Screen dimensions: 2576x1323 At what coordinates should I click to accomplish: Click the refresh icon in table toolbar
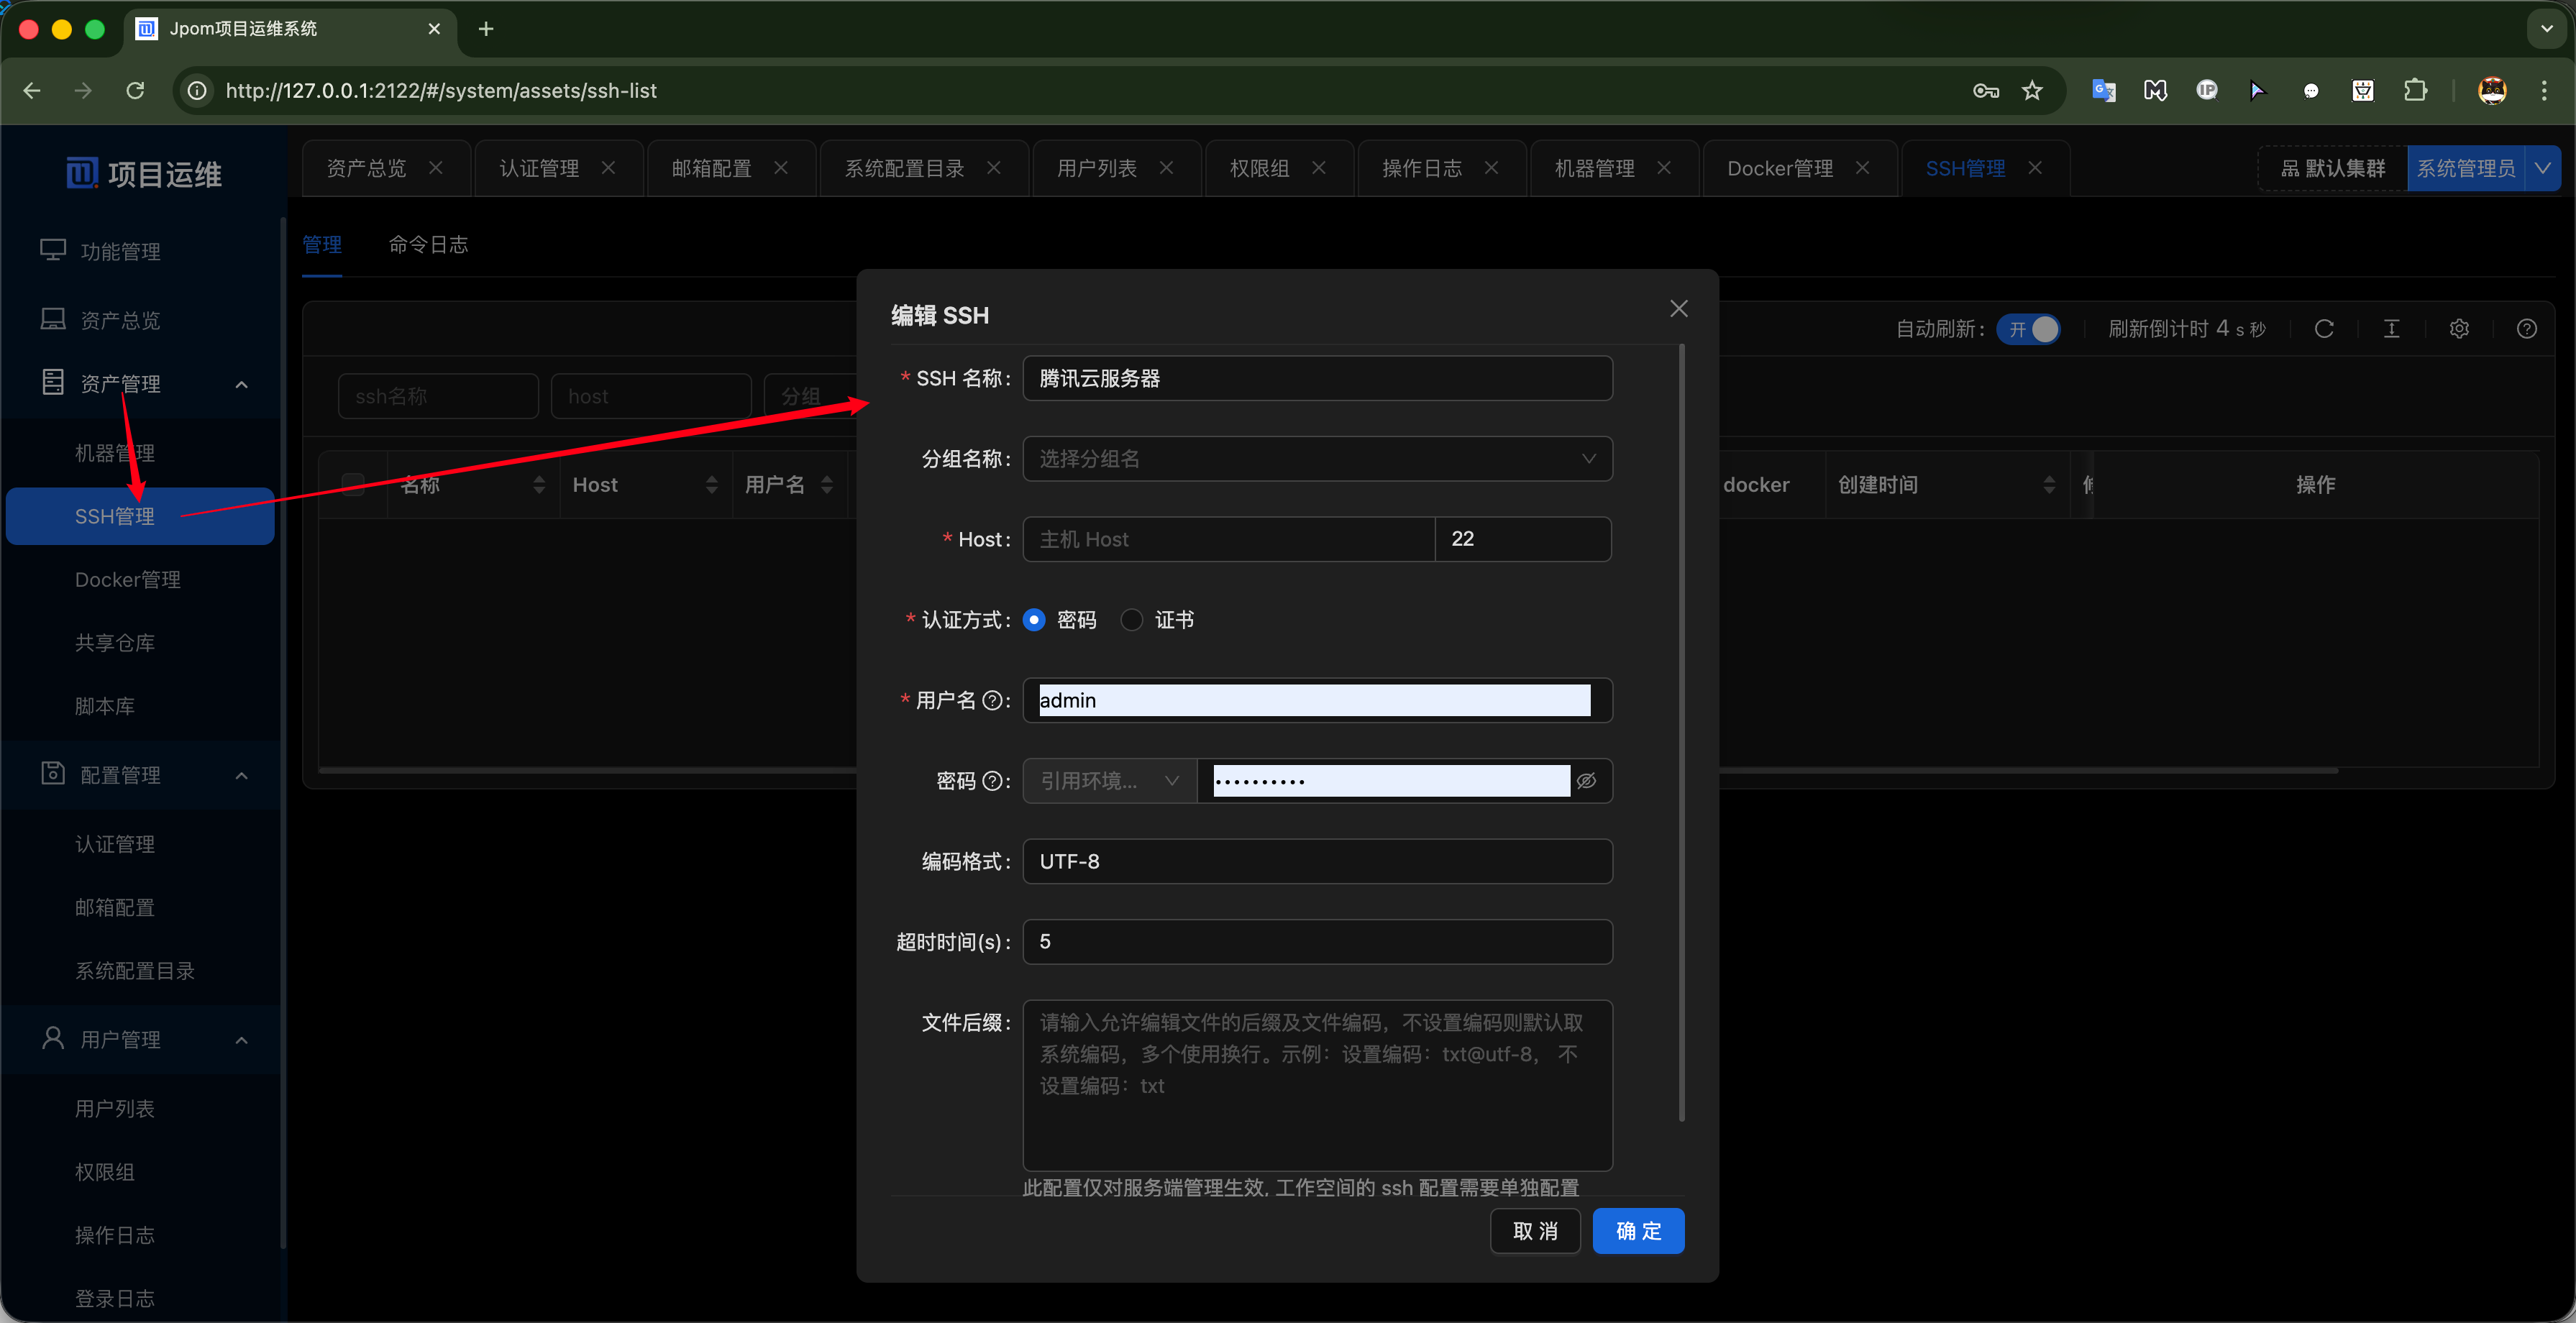[2324, 329]
